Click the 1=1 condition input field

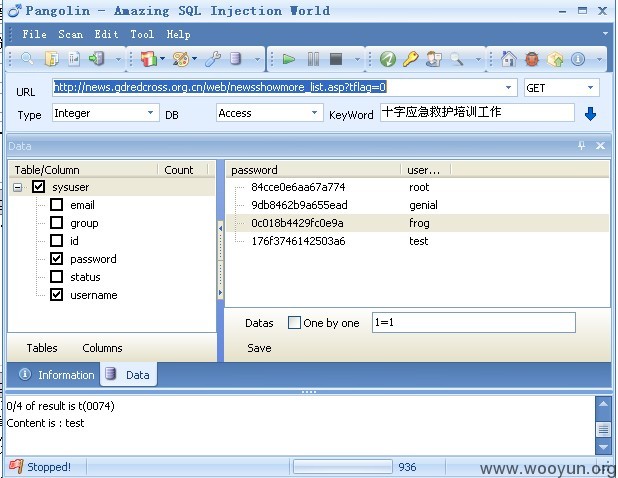[x=474, y=322]
